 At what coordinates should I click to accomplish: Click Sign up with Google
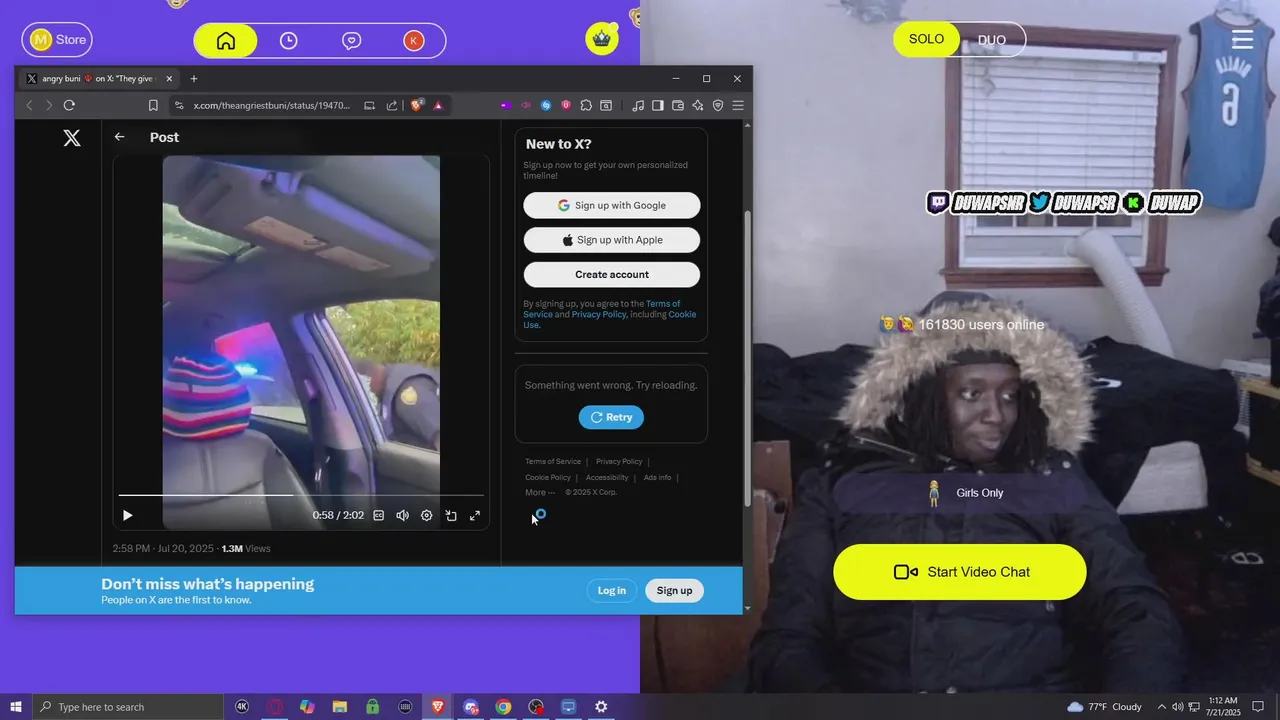(612, 205)
